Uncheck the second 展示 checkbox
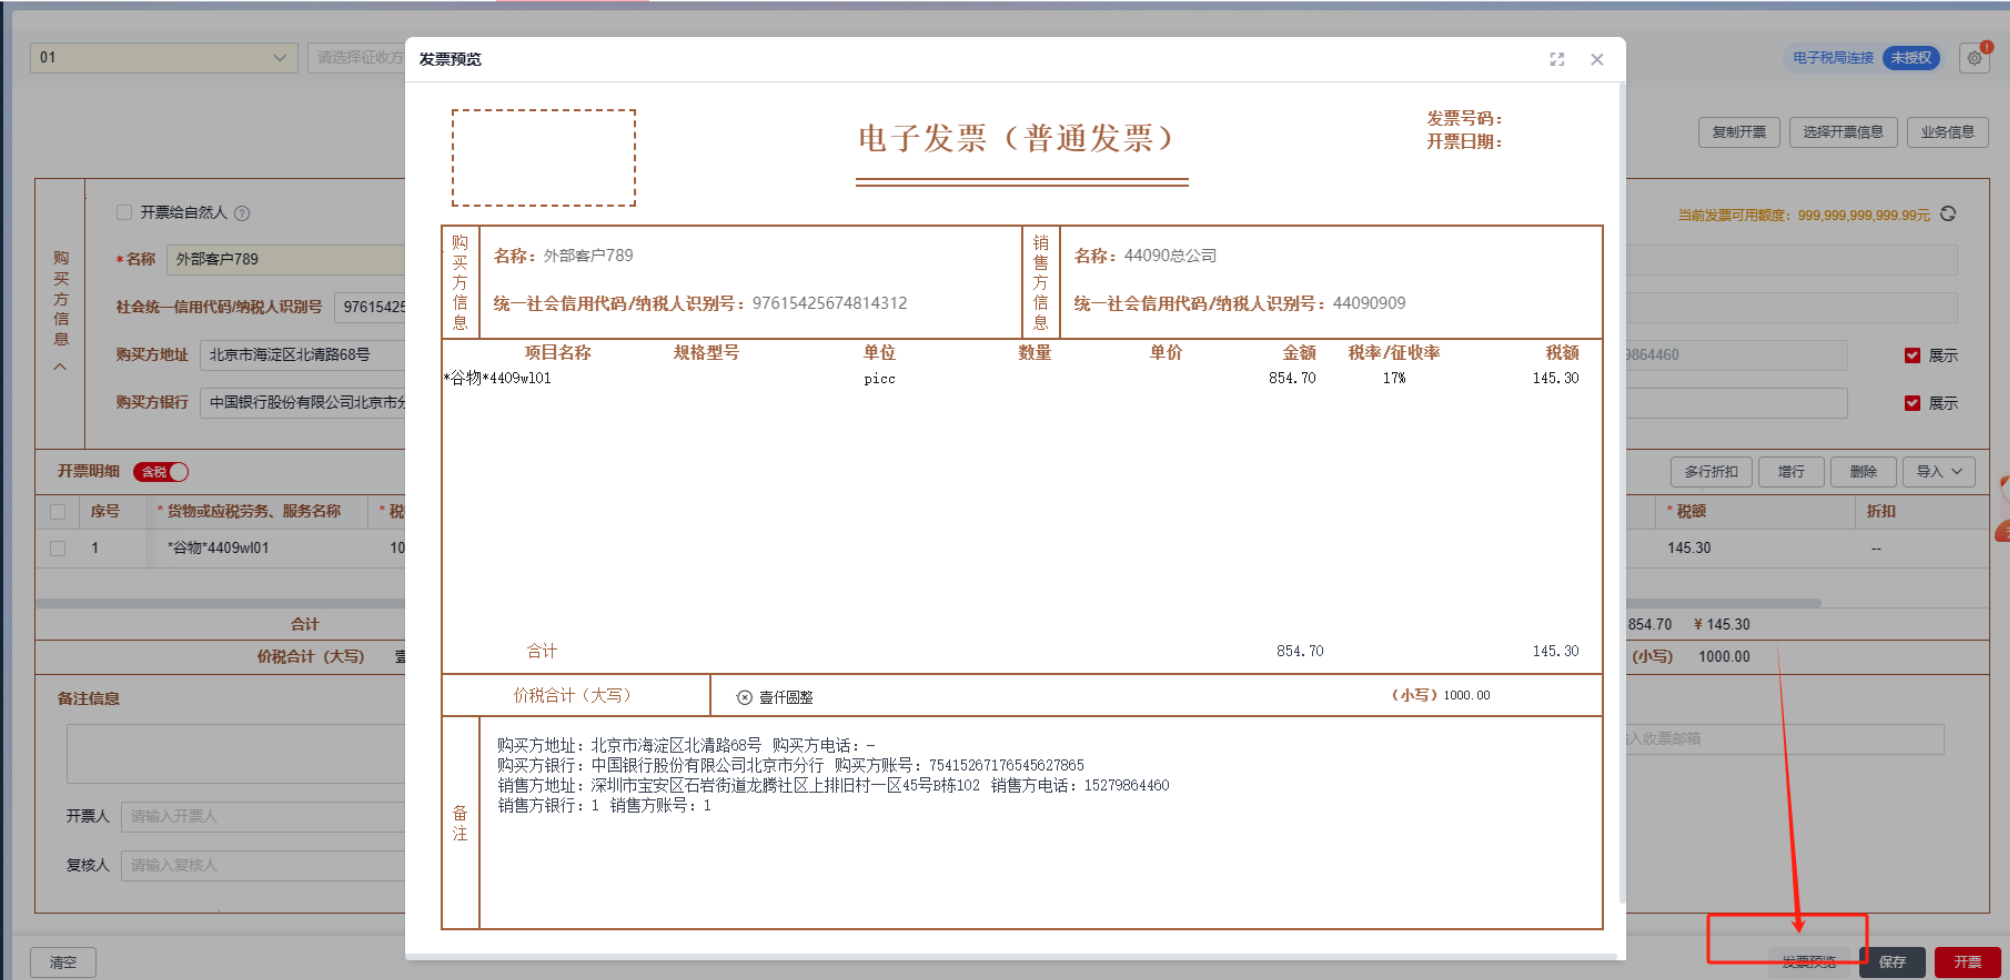 (x=1912, y=403)
